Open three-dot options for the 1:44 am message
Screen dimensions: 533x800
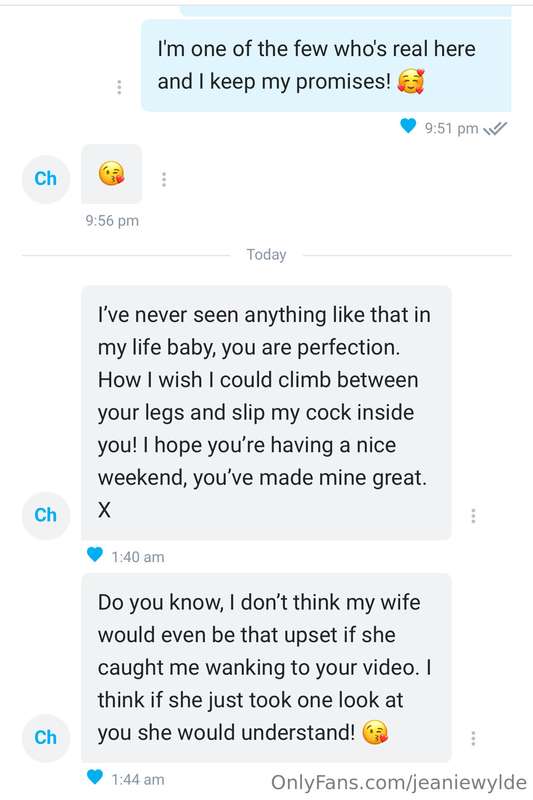[x=473, y=738]
